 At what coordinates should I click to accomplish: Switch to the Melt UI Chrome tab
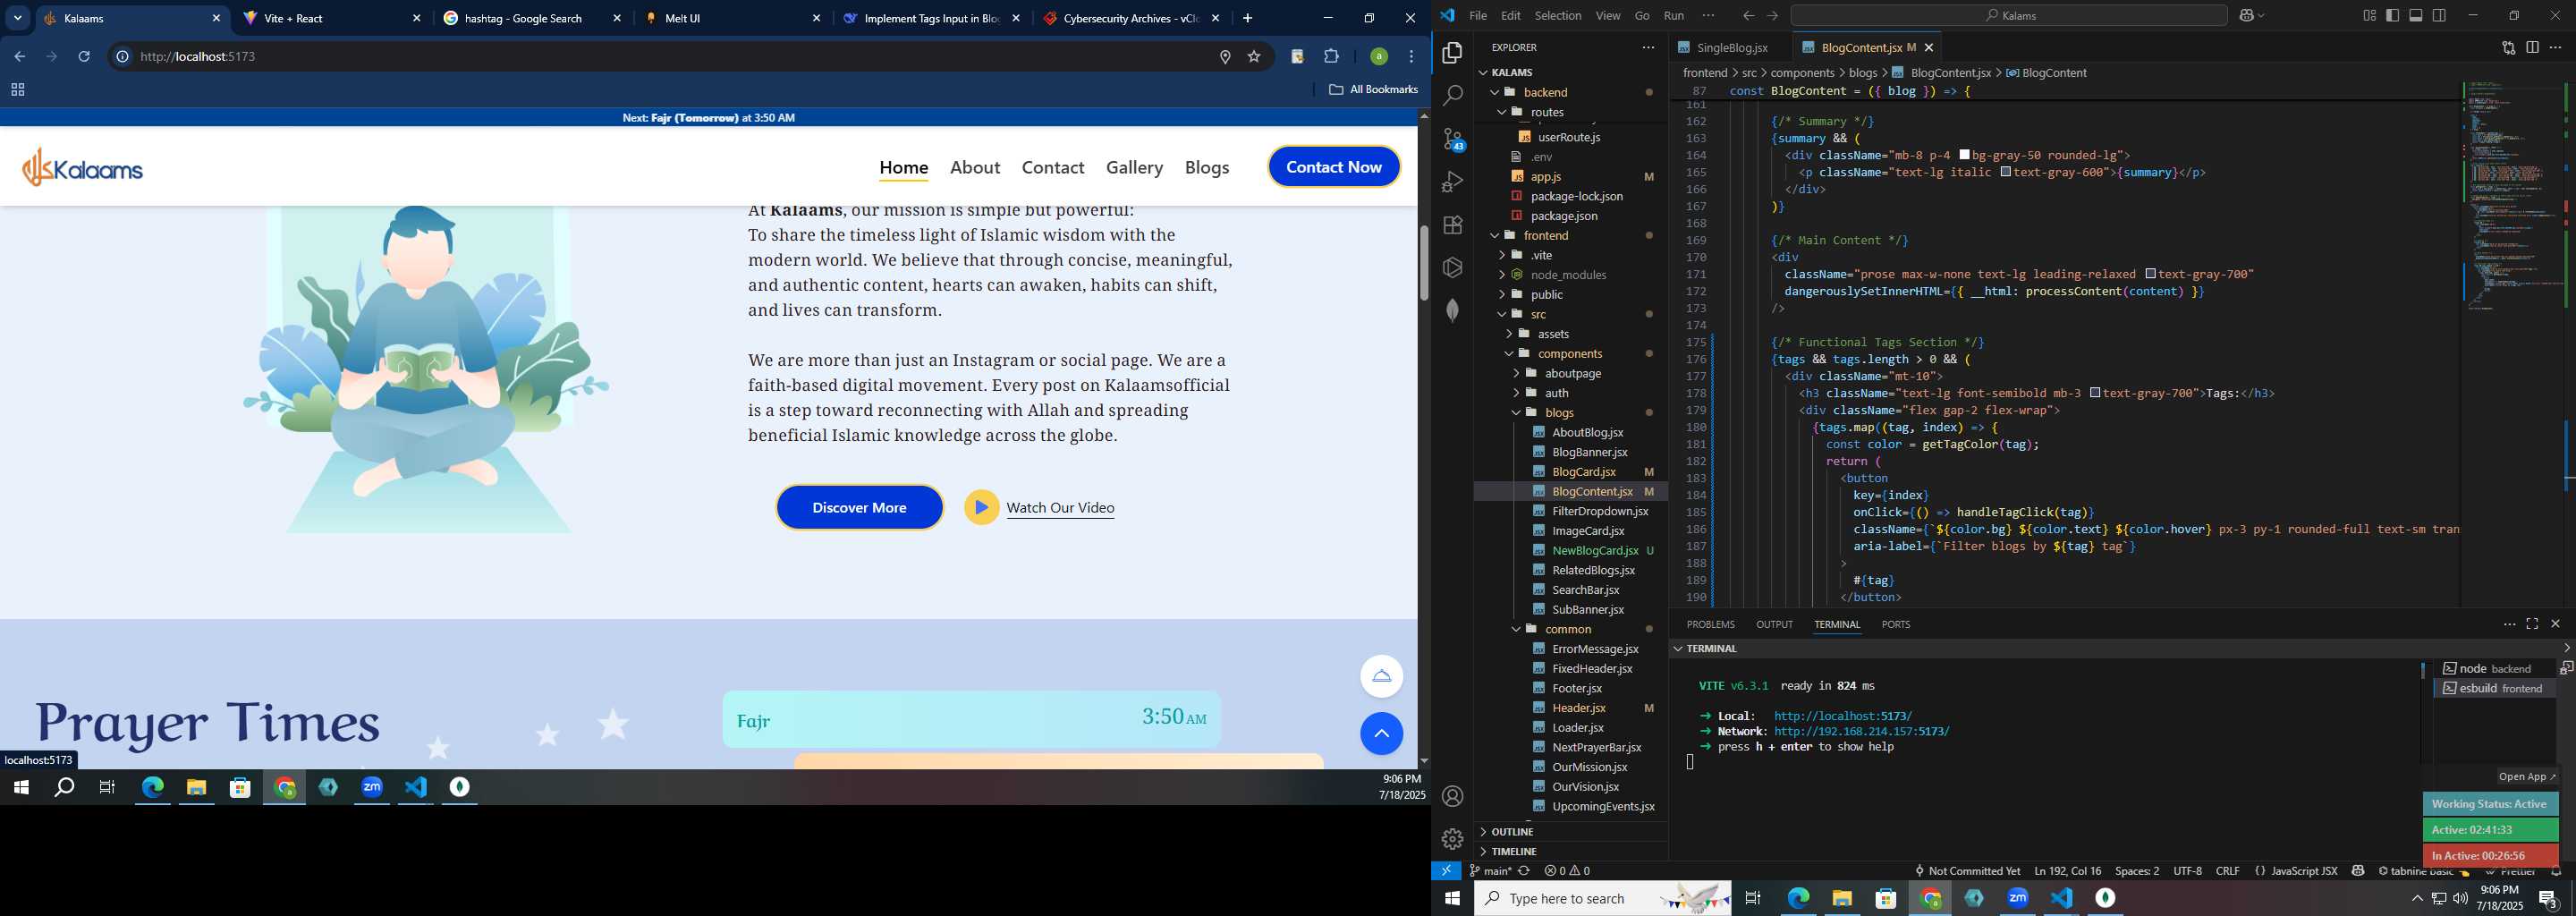(732, 18)
